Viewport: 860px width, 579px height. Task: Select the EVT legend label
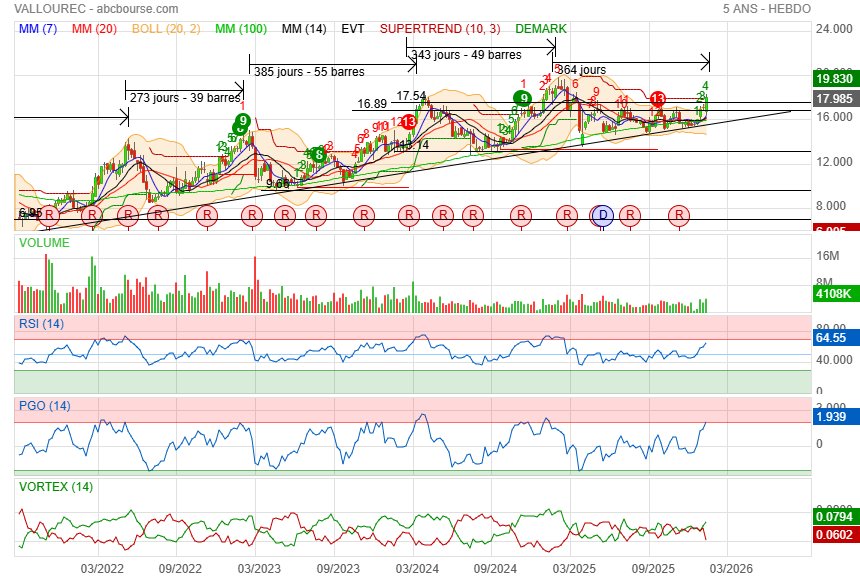click(353, 29)
